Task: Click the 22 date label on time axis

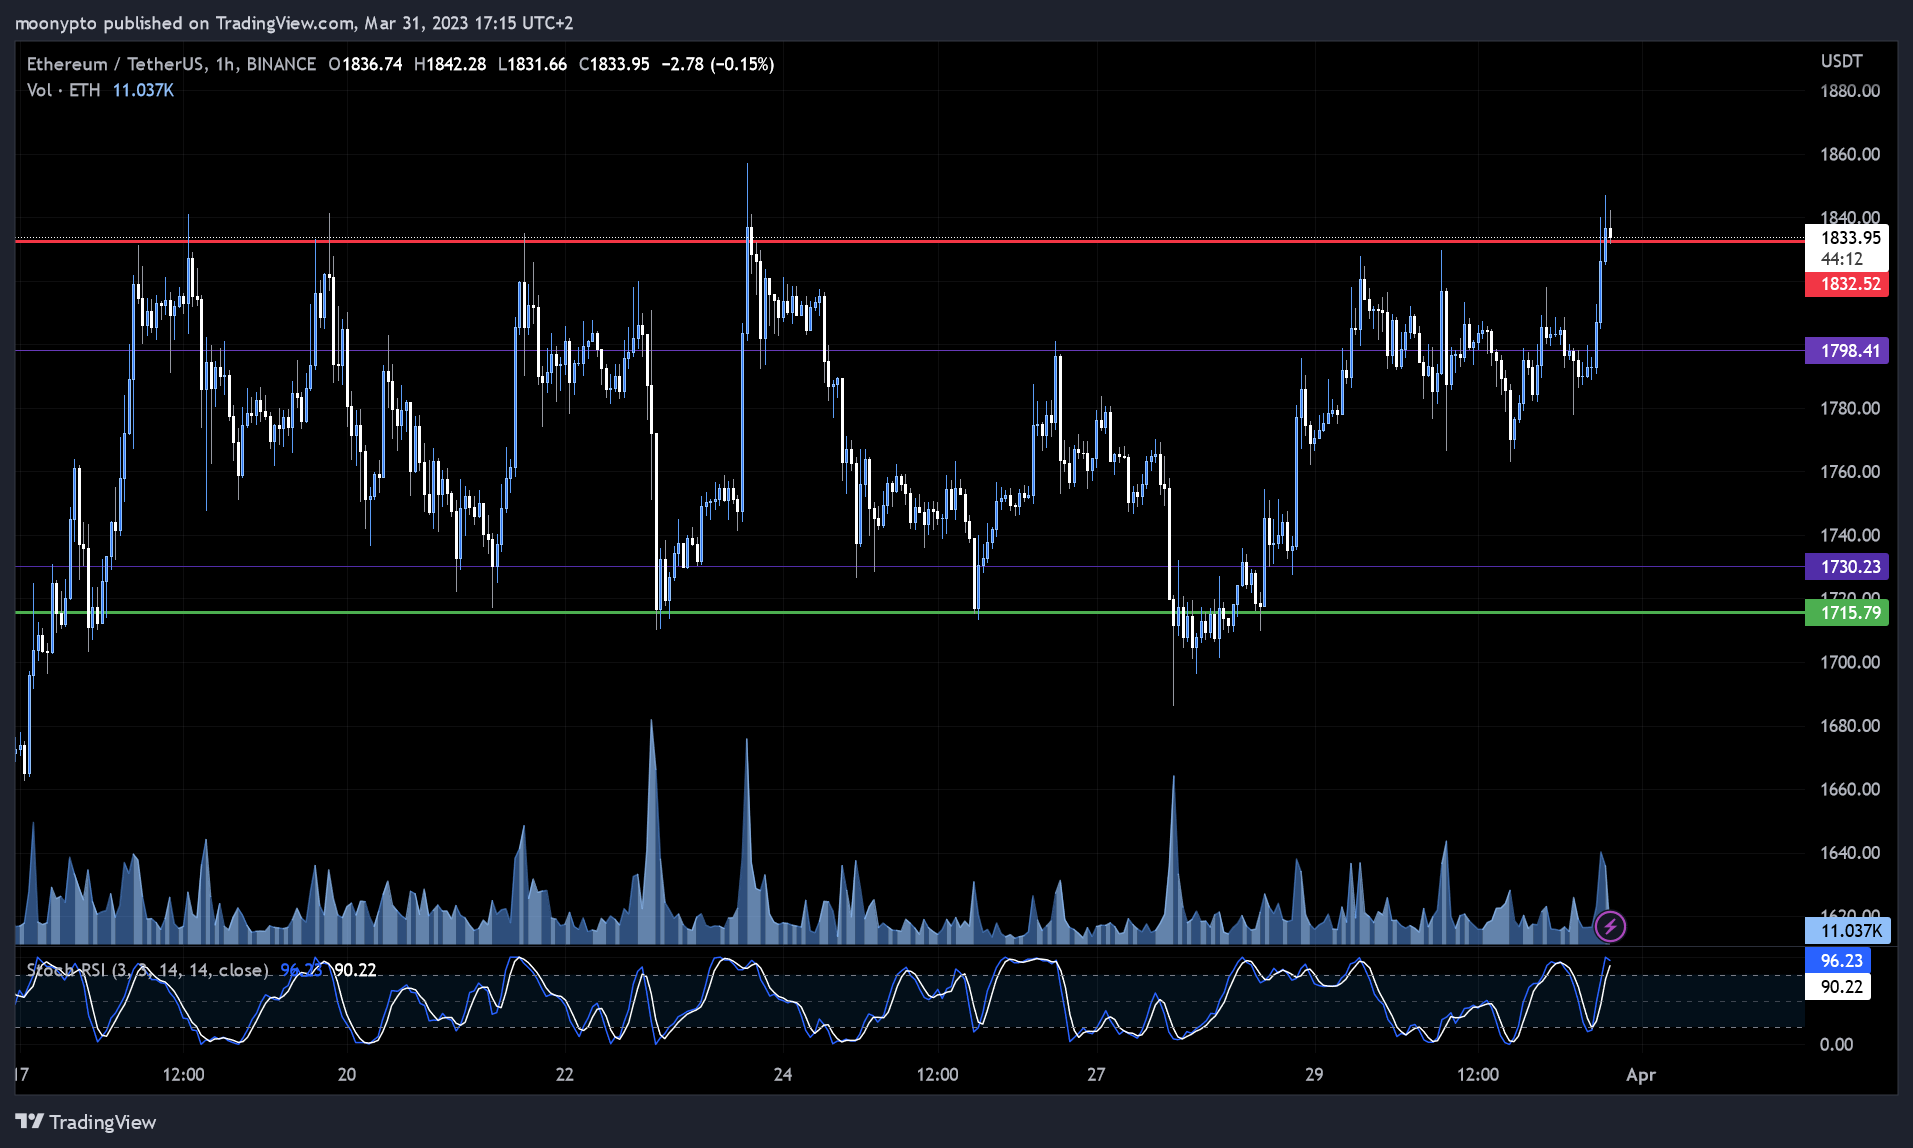Action: (x=565, y=1075)
